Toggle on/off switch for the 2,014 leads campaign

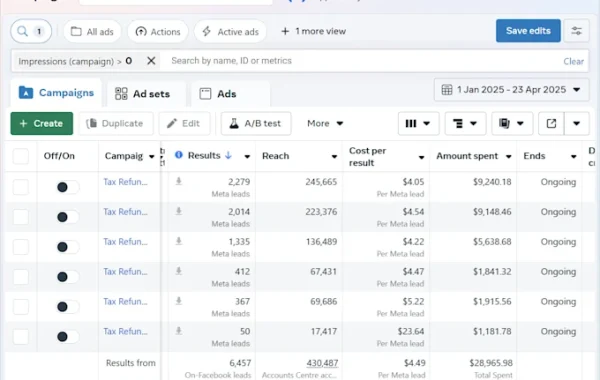pos(68,217)
